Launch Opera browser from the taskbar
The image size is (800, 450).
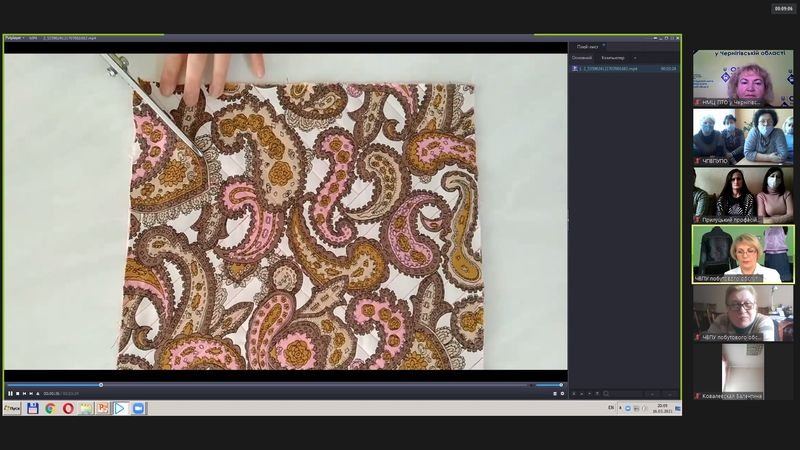coord(67,408)
